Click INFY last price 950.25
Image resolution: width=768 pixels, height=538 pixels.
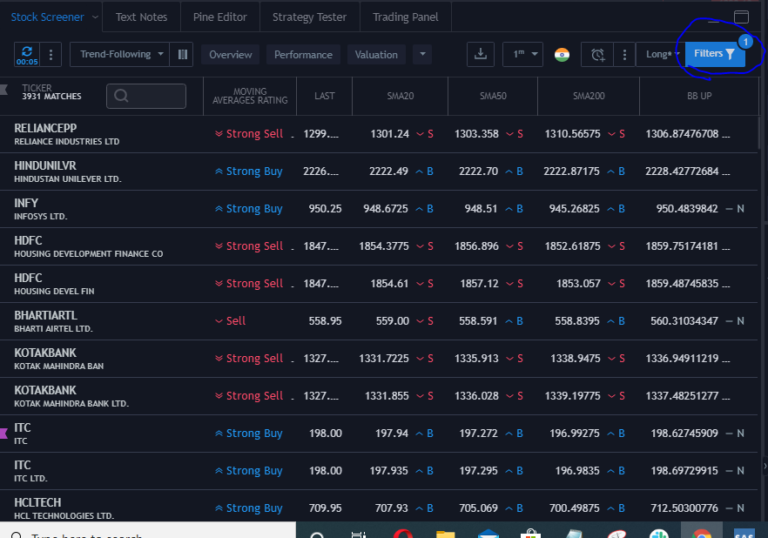325,209
